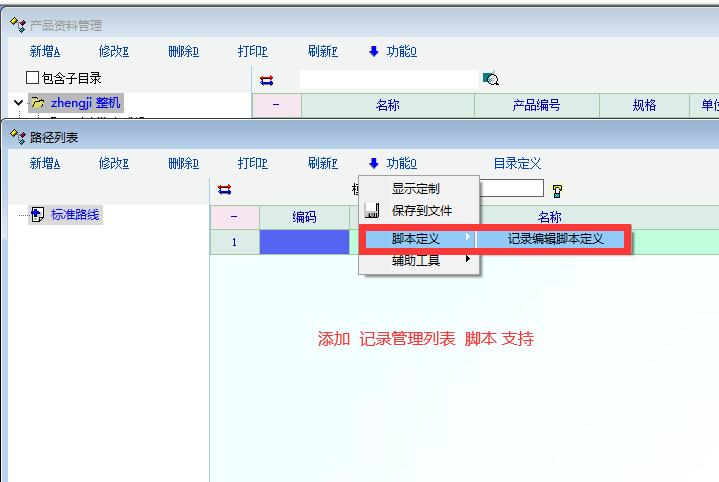Click 删除 in the 路径列表 toolbar
Image resolution: width=719 pixels, height=482 pixels.
(x=183, y=163)
